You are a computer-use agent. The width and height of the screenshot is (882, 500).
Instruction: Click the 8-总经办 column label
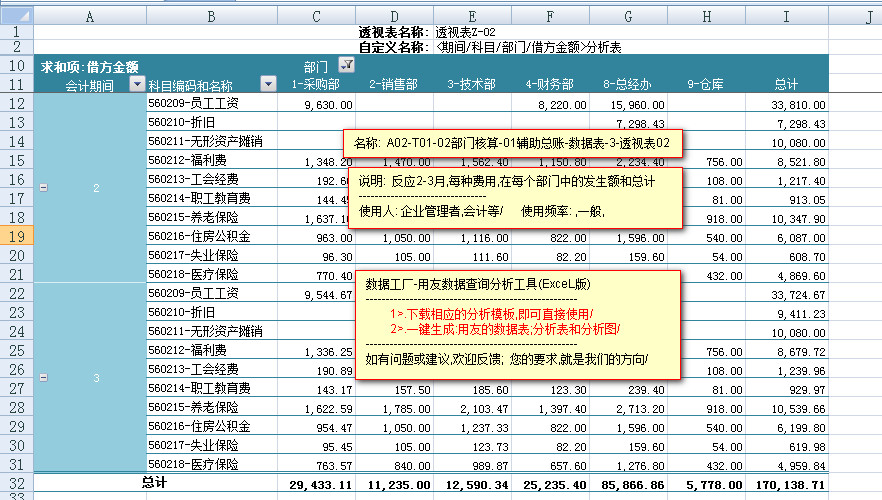tap(628, 85)
